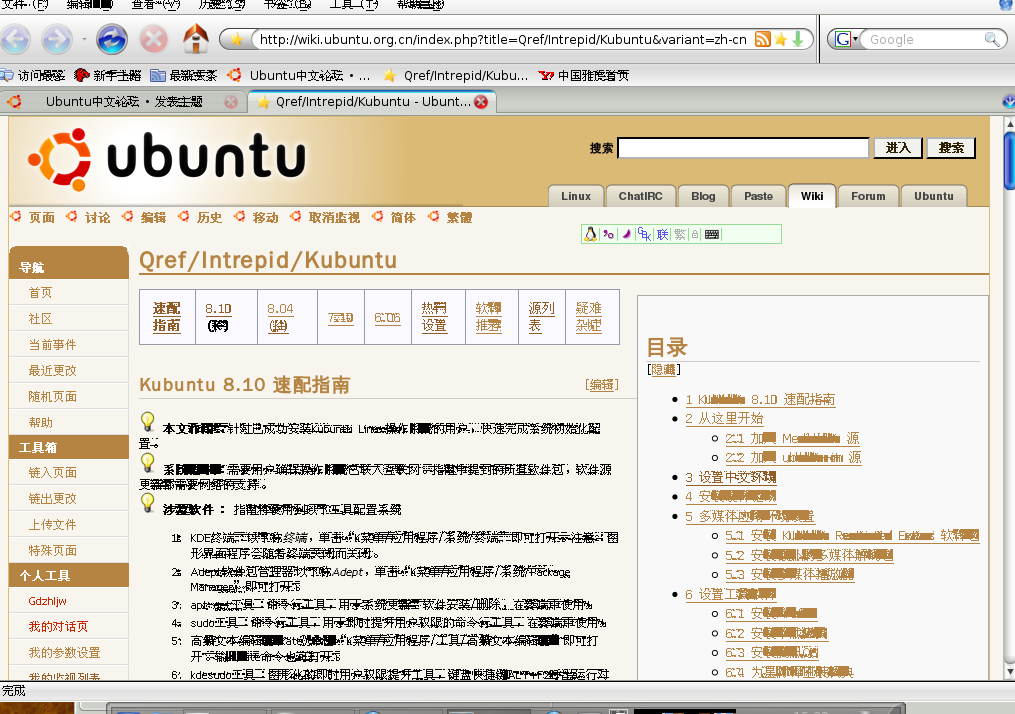The height and width of the screenshot is (714, 1015).
Task: Click the keyboard icon in the green toolbar
Action: 712,234
